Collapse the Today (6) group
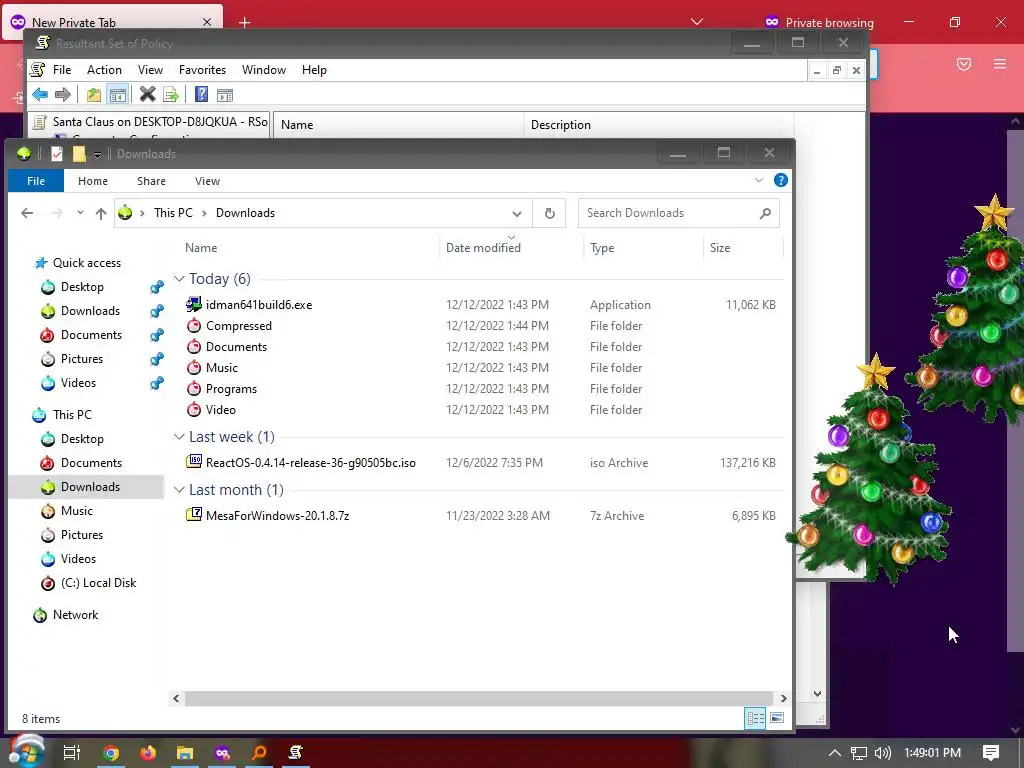 click(x=179, y=279)
